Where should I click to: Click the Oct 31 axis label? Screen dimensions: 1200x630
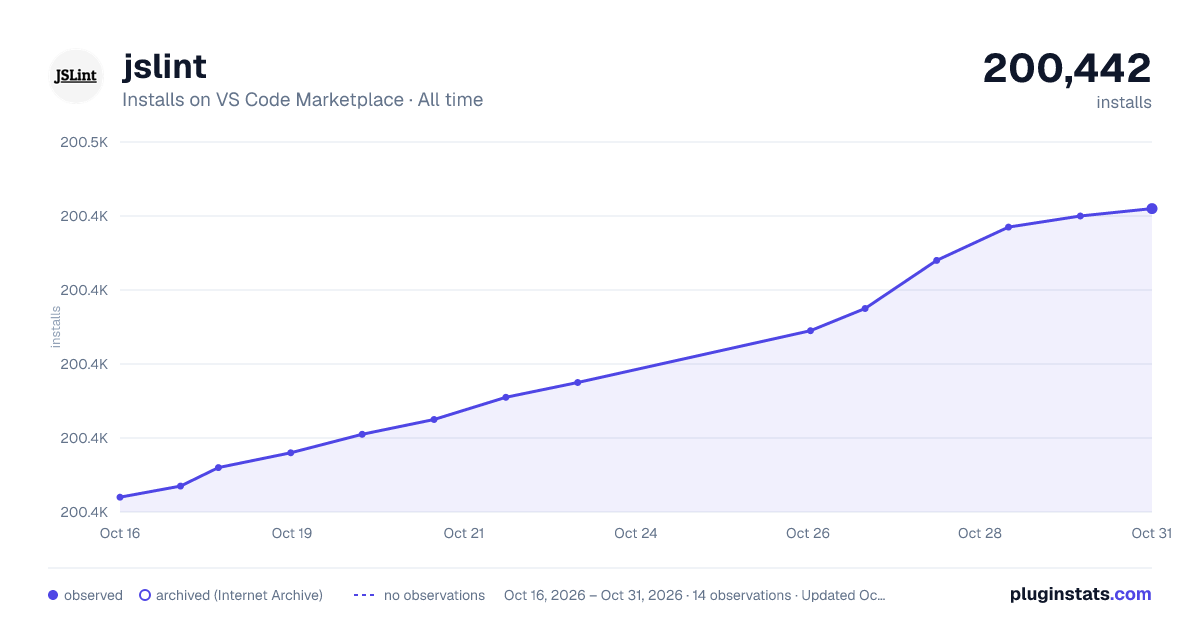coord(1151,533)
